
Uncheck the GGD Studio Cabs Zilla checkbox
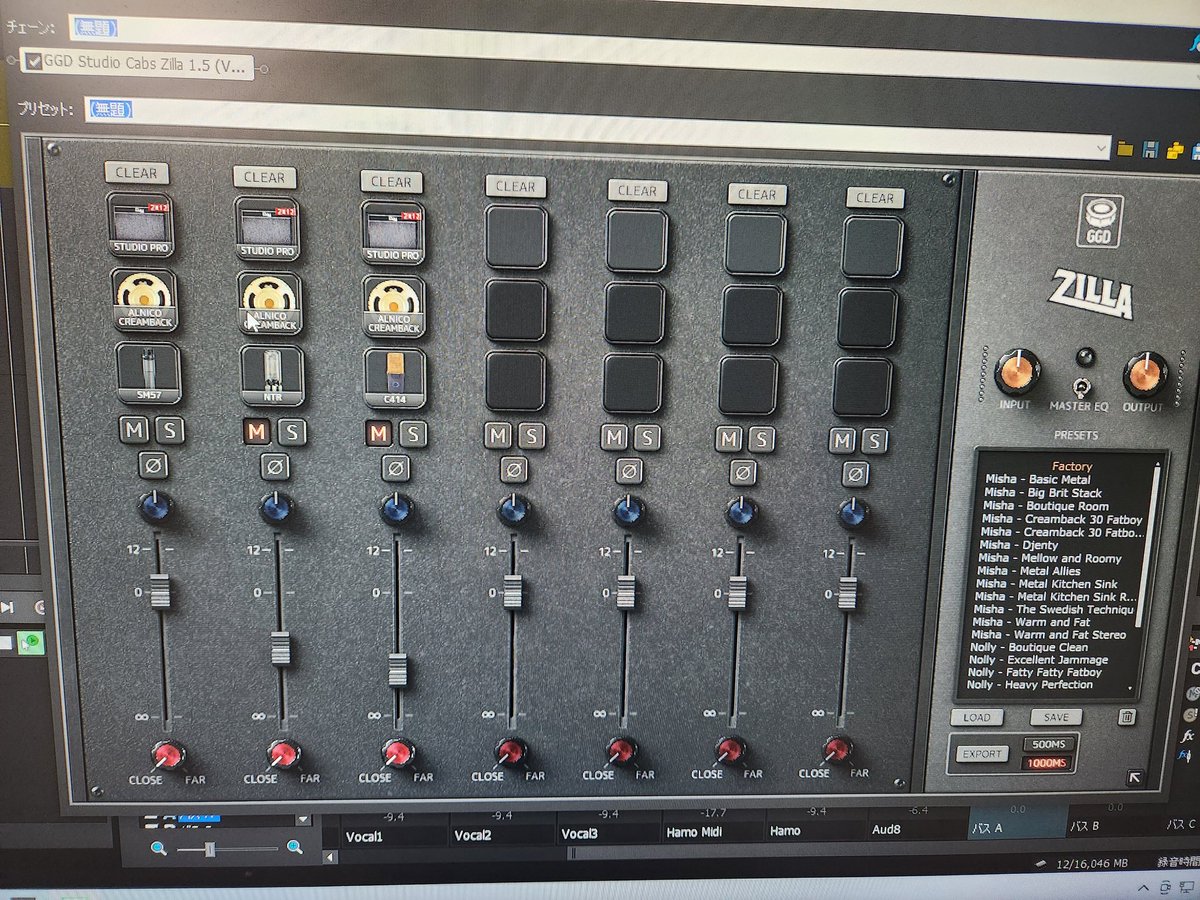tap(36, 60)
